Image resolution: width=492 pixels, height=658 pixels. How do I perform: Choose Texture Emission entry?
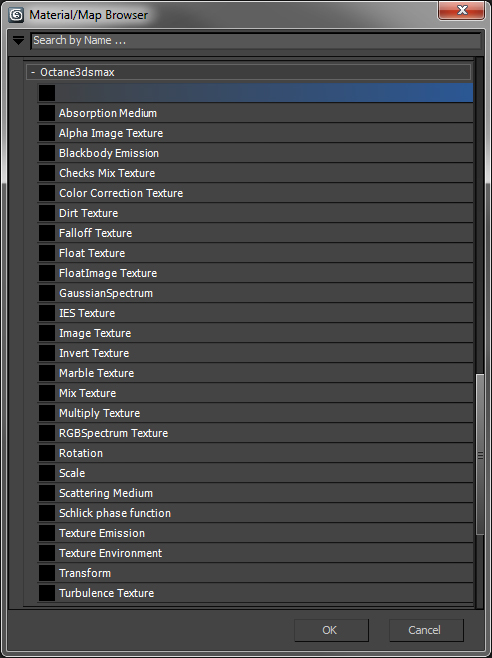click(255, 533)
